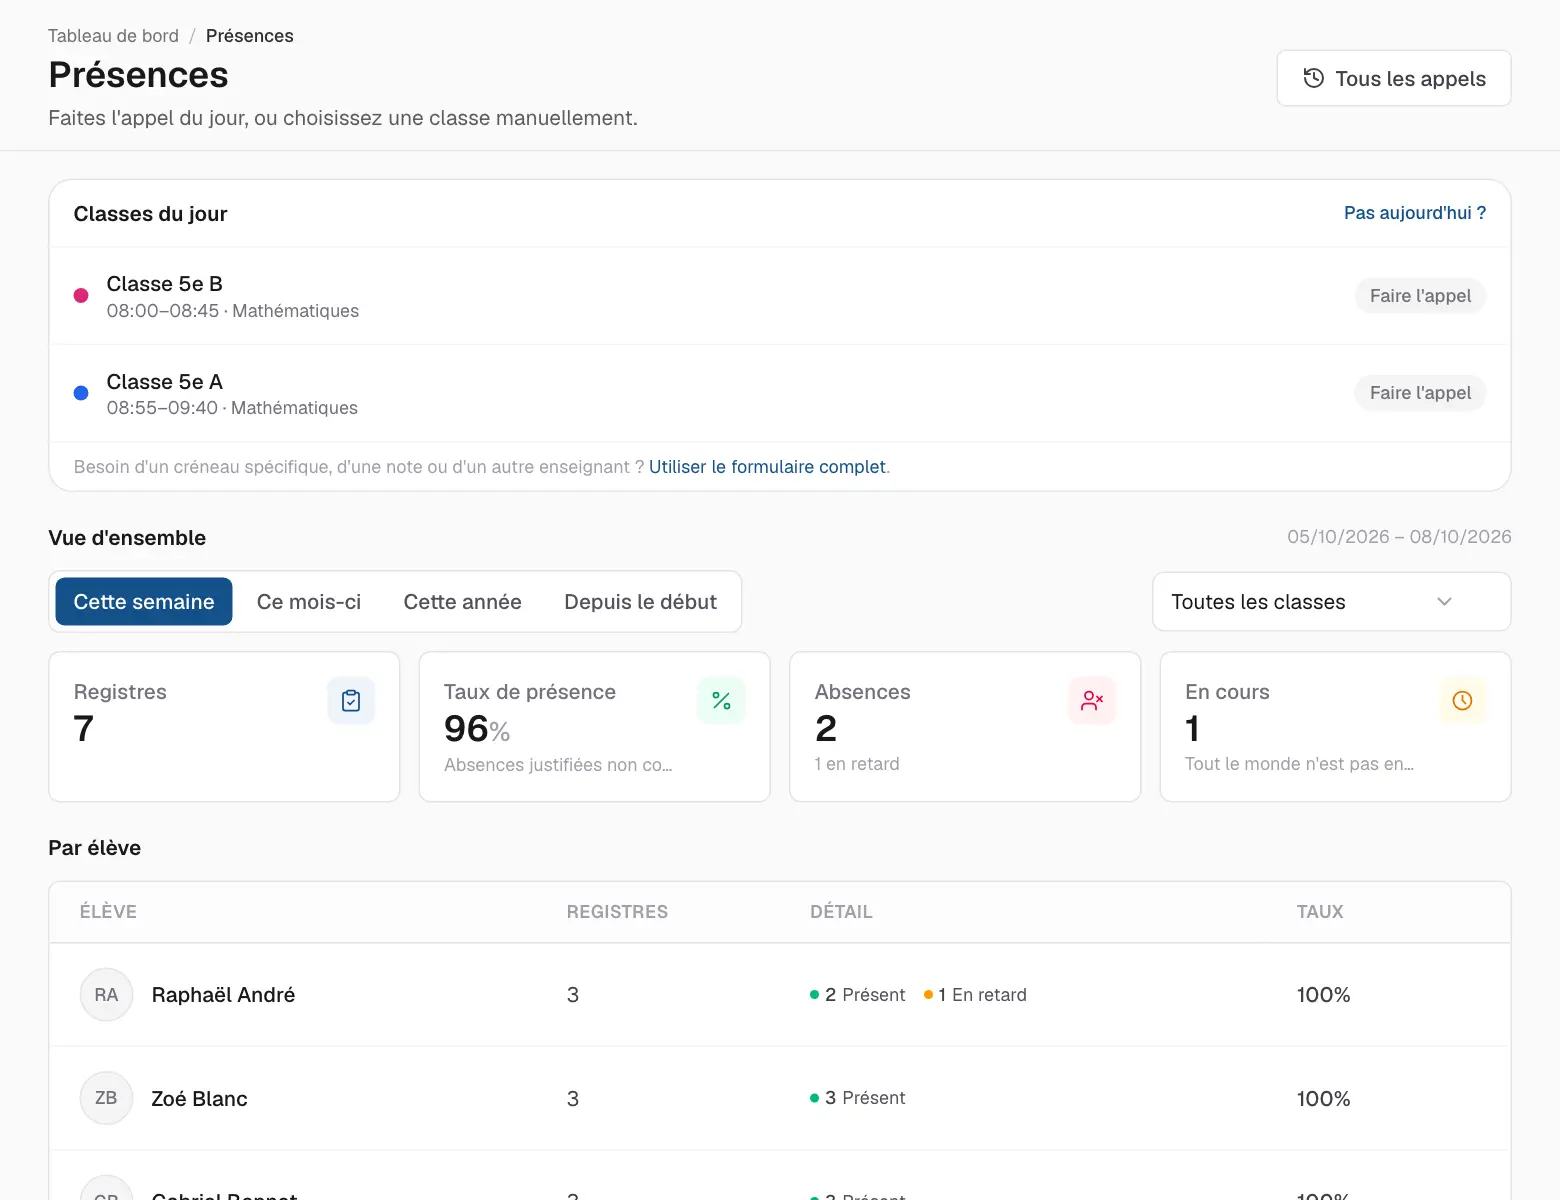
Task: Click the En cours card value 1
Action: 1192,729
